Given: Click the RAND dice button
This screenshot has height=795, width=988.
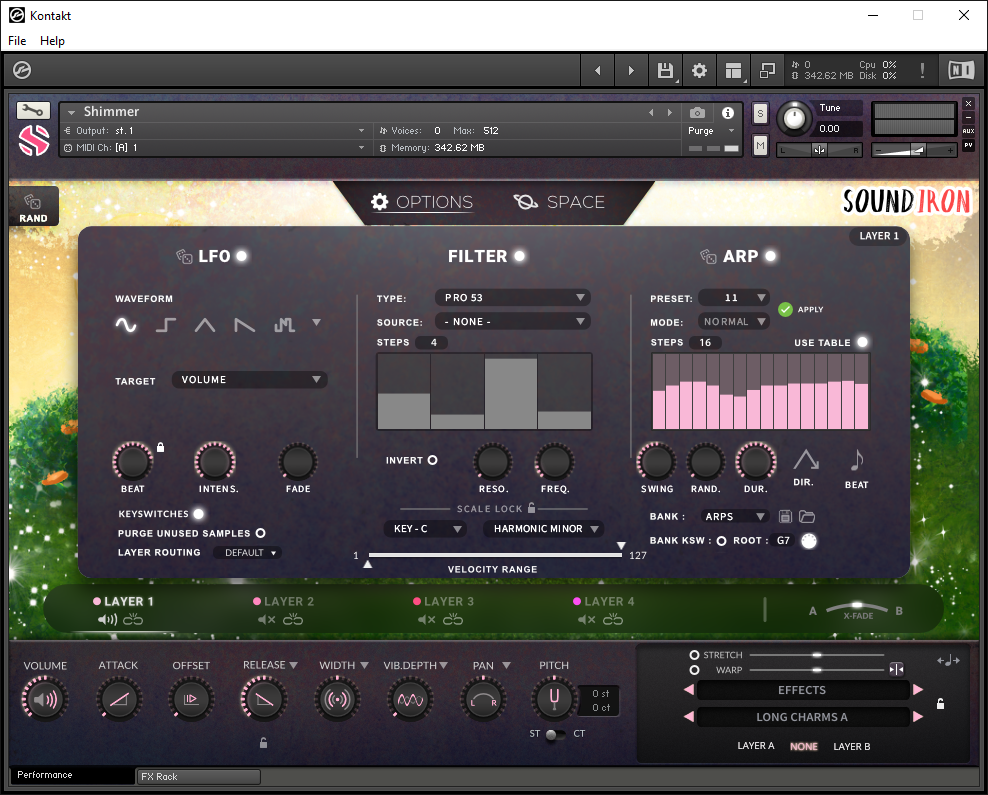Looking at the screenshot, I should (33, 208).
